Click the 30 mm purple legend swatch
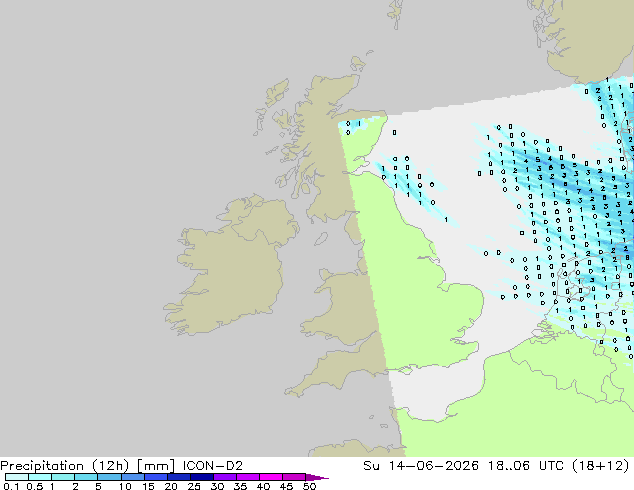The height and width of the screenshot is (490, 634). pyautogui.click(x=224, y=477)
